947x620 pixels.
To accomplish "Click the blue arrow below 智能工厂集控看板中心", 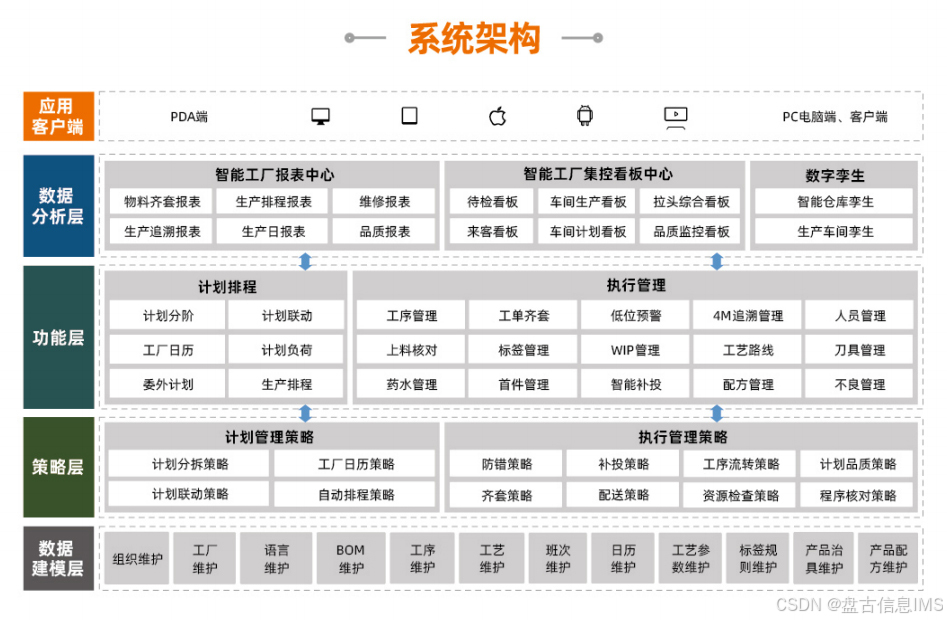I will coord(716,261).
